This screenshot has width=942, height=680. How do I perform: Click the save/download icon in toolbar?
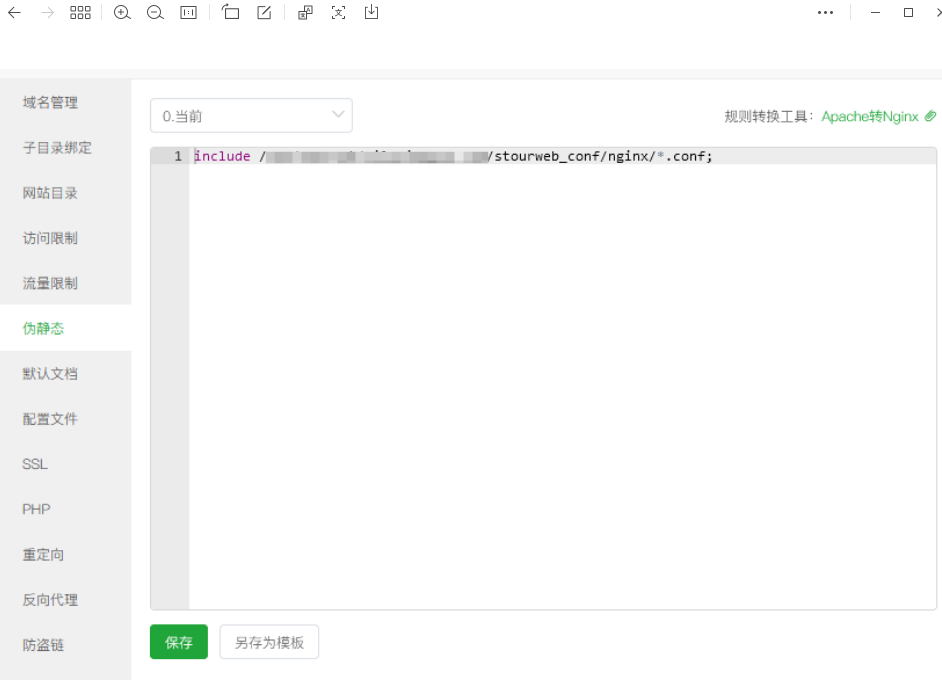tap(371, 13)
